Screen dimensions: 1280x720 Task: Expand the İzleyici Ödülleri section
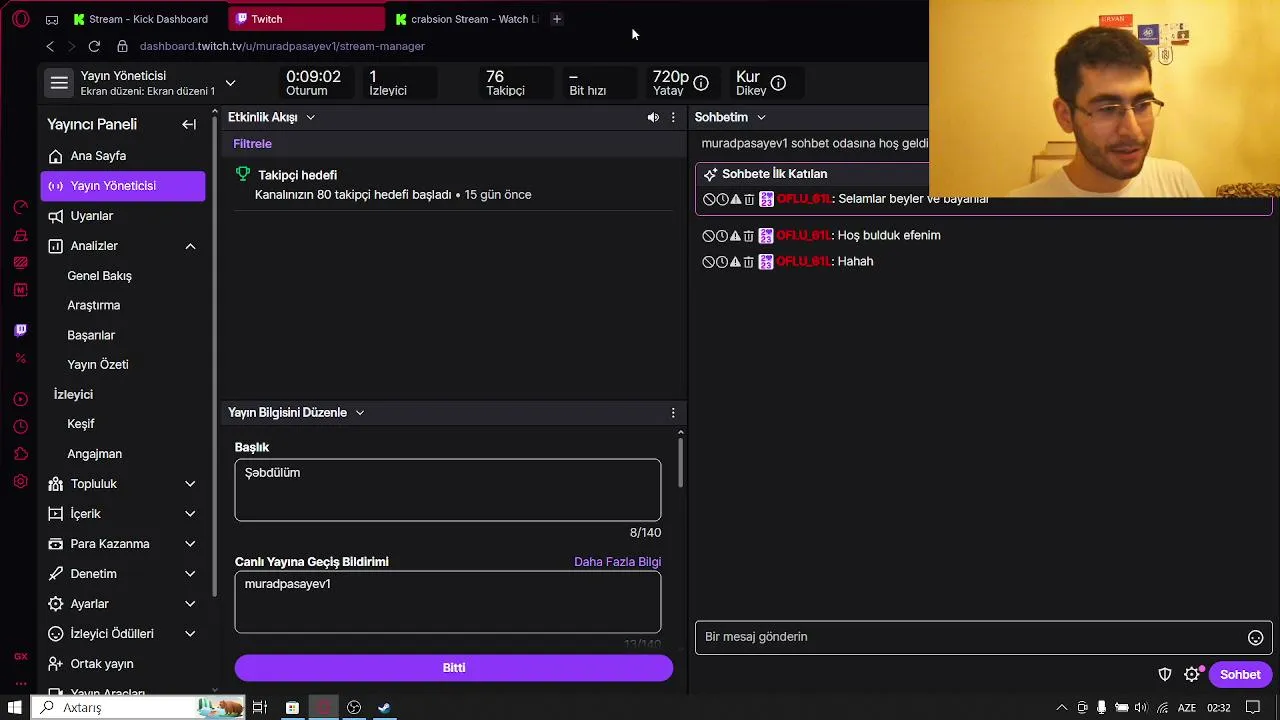tap(190, 634)
